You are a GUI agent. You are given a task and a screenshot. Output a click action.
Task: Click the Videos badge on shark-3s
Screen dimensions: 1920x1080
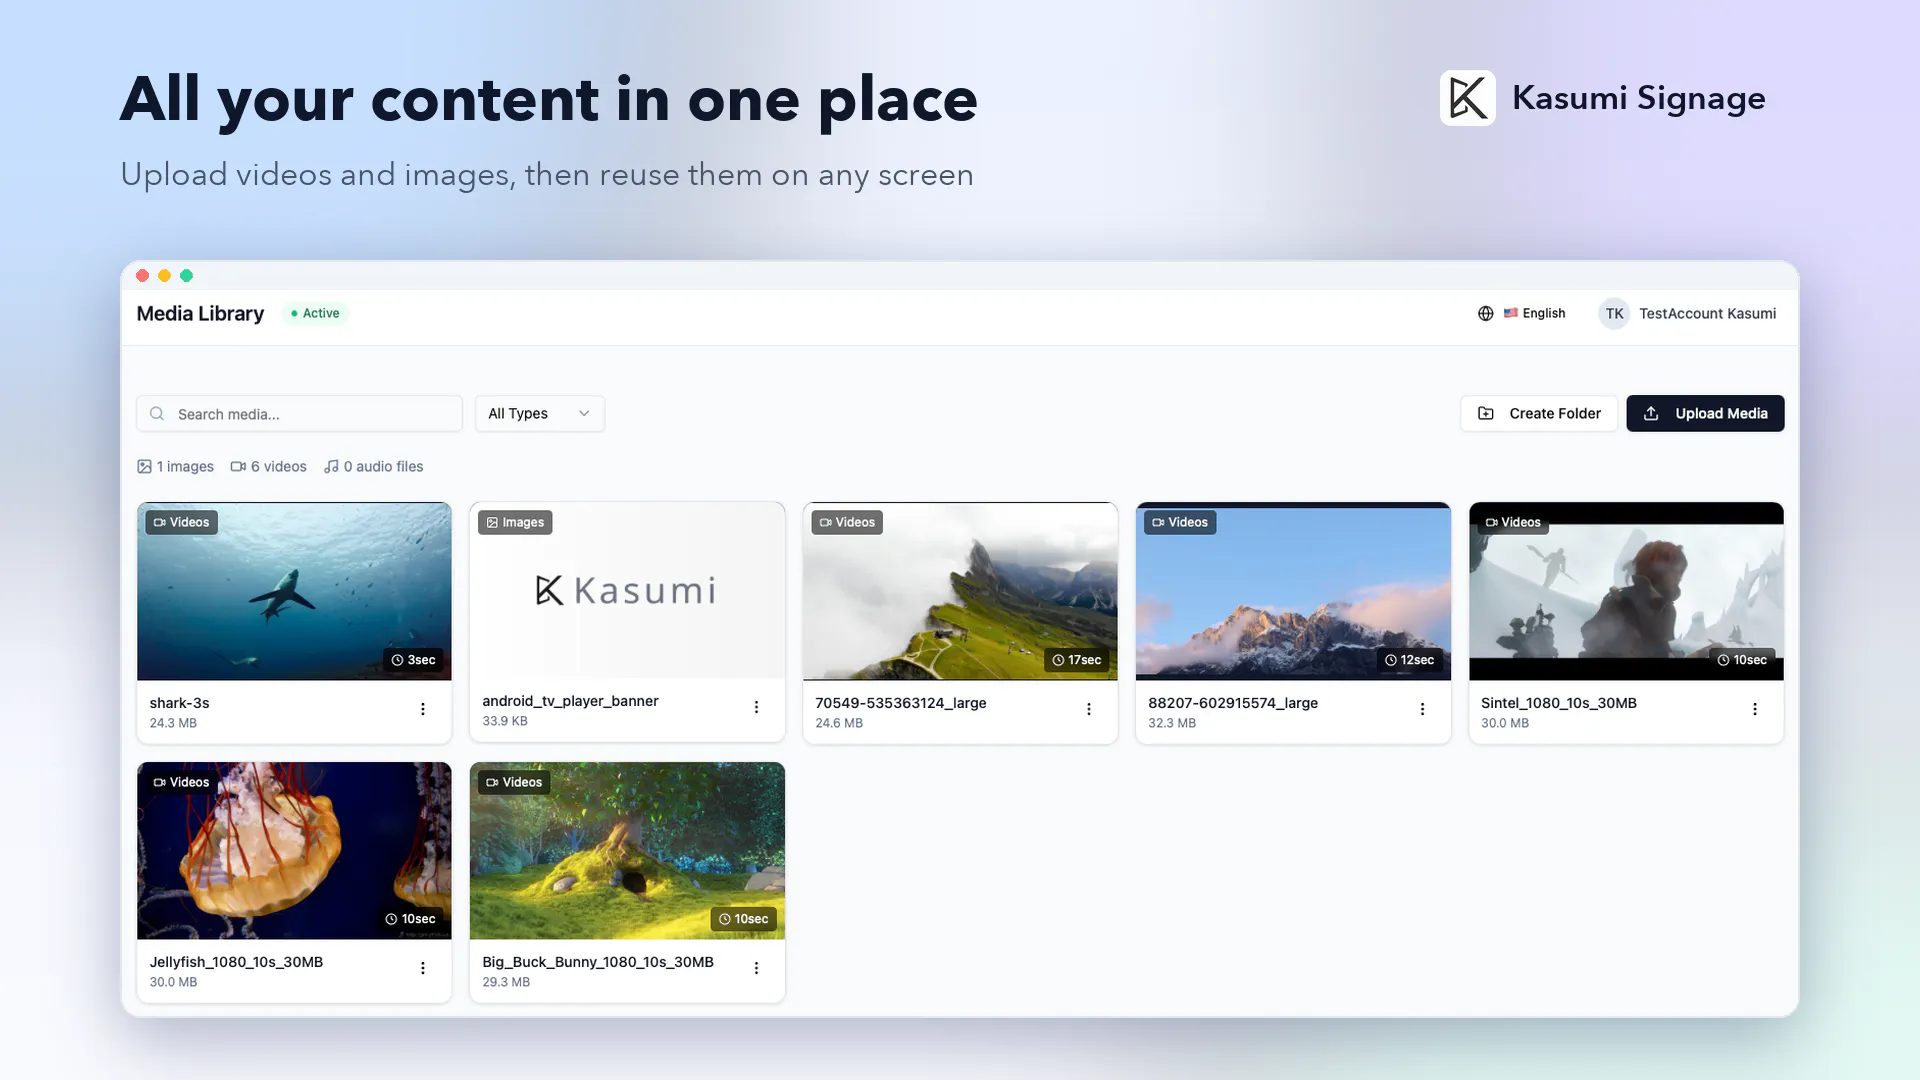tap(181, 522)
